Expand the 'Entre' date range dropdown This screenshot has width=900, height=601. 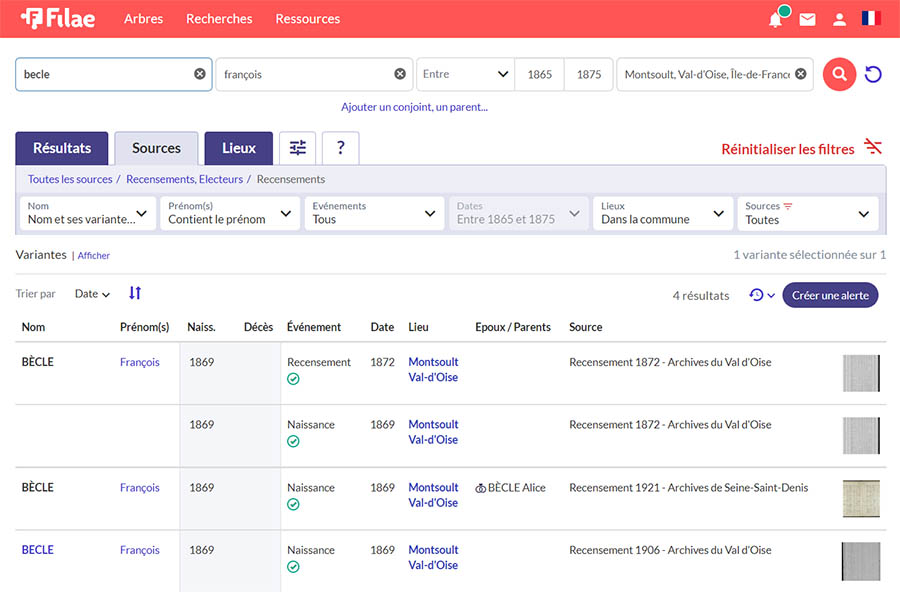tap(465, 74)
